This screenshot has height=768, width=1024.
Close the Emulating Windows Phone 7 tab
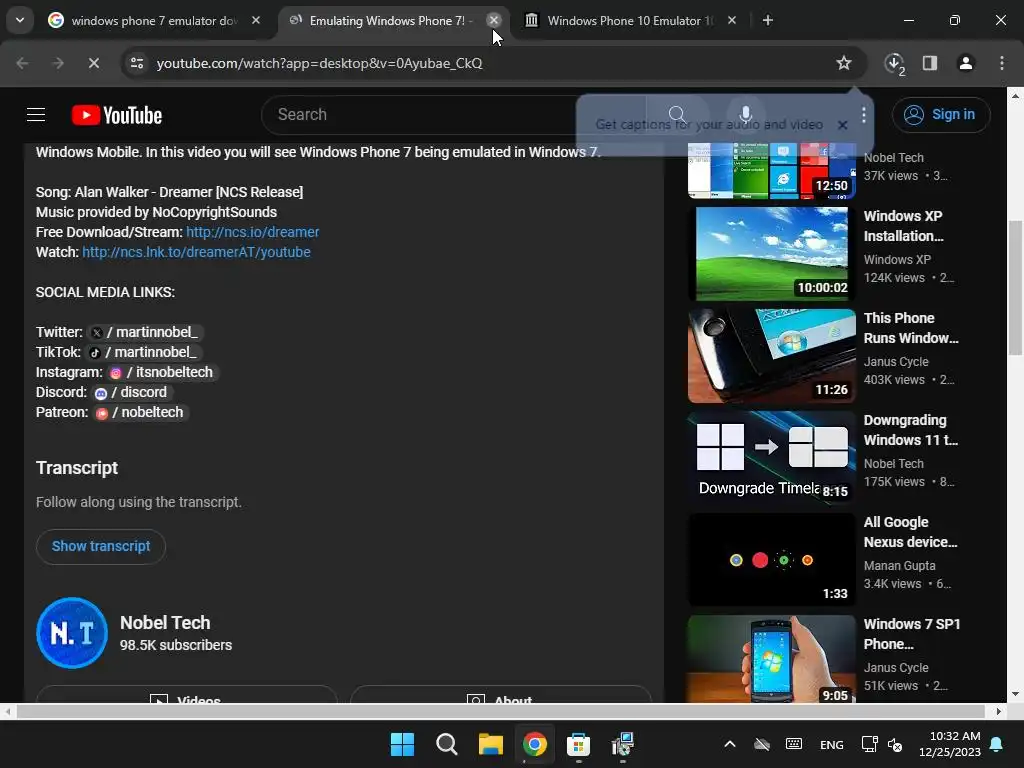(x=494, y=20)
